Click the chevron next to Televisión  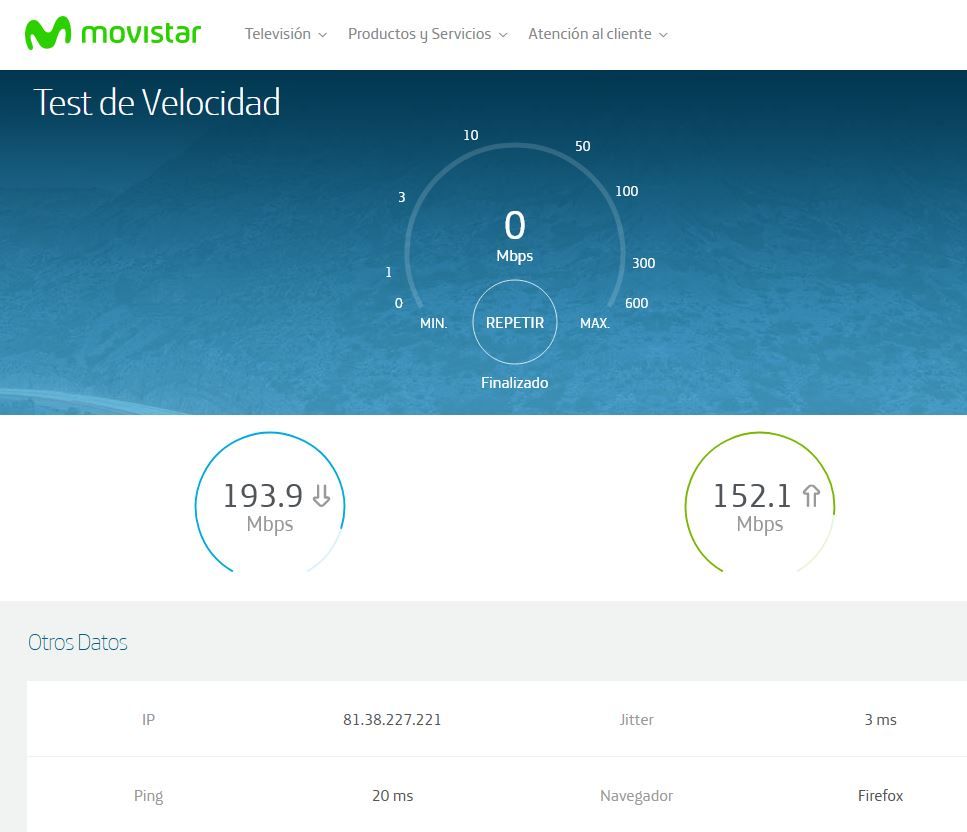pyautogui.click(x=322, y=35)
